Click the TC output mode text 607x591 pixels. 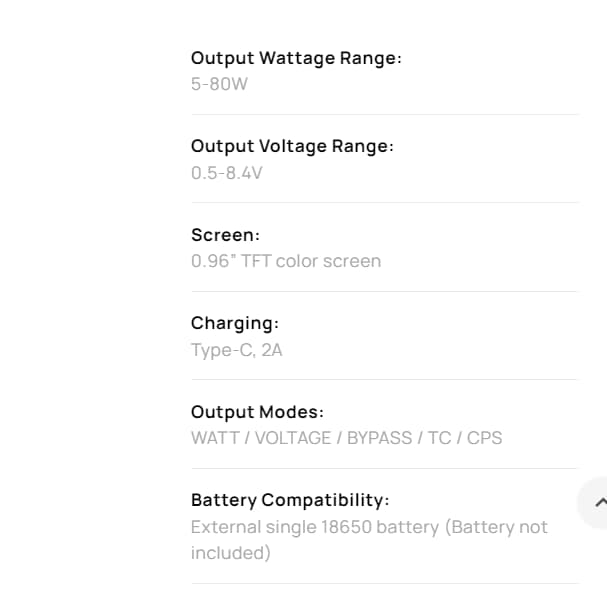[x=439, y=438]
